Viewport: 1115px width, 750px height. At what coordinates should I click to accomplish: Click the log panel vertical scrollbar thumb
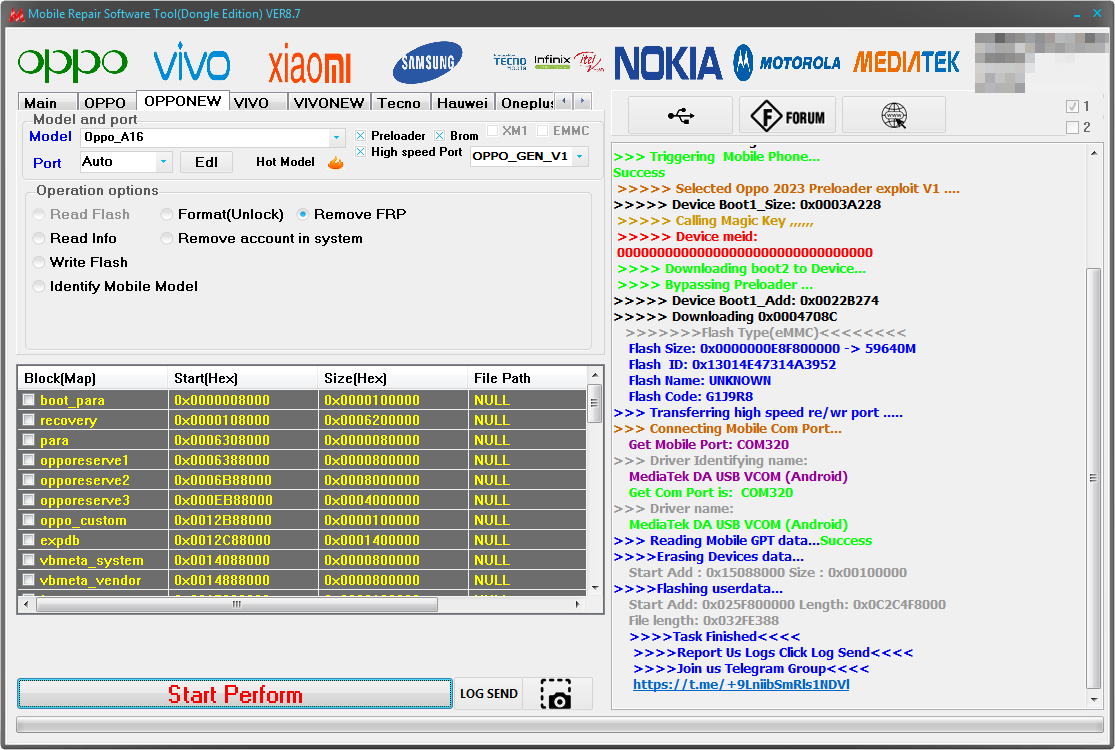pos(1094,478)
